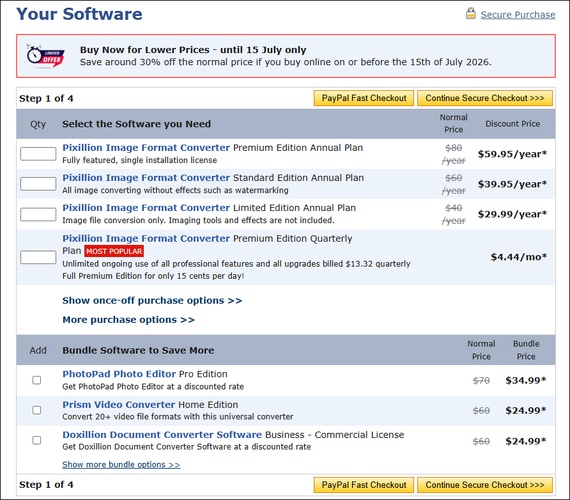This screenshot has width=570, height=500.
Task: Click the $24.99 price for Prism Video Converter
Action: pyautogui.click(x=526, y=411)
